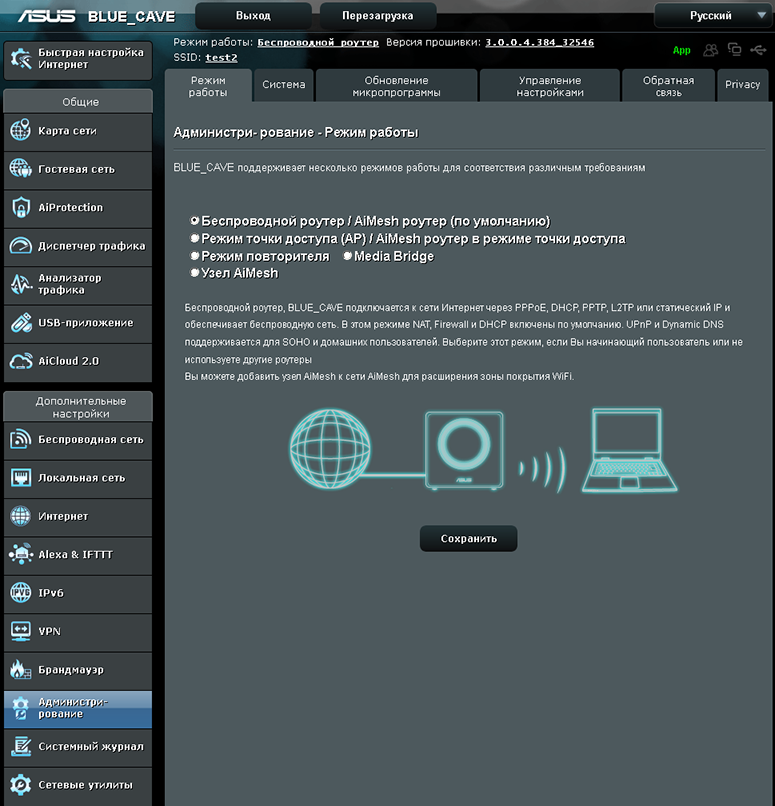This screenshot has width=775, height=806.
Task: Click the SSID test2 link
Action: tap(222, 58)
